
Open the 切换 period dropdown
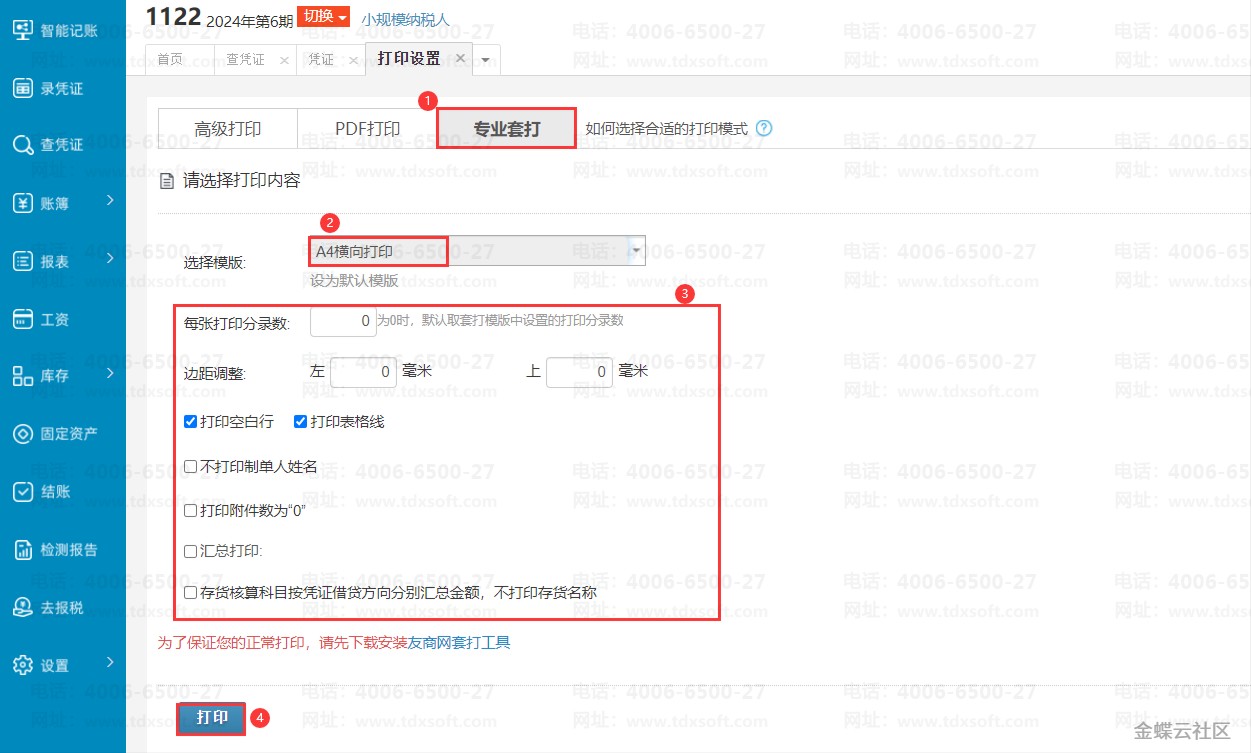coord(325,17)
